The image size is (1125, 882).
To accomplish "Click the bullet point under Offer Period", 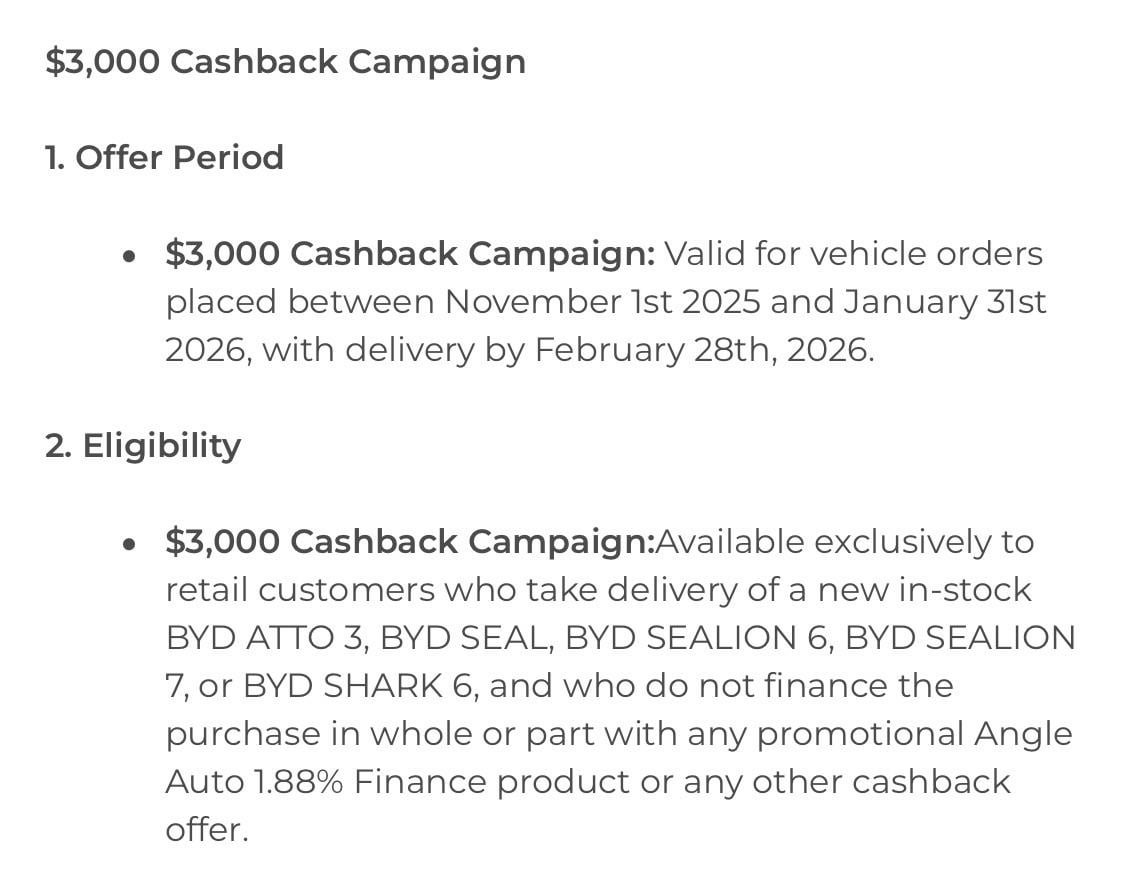I will point(128,257).
